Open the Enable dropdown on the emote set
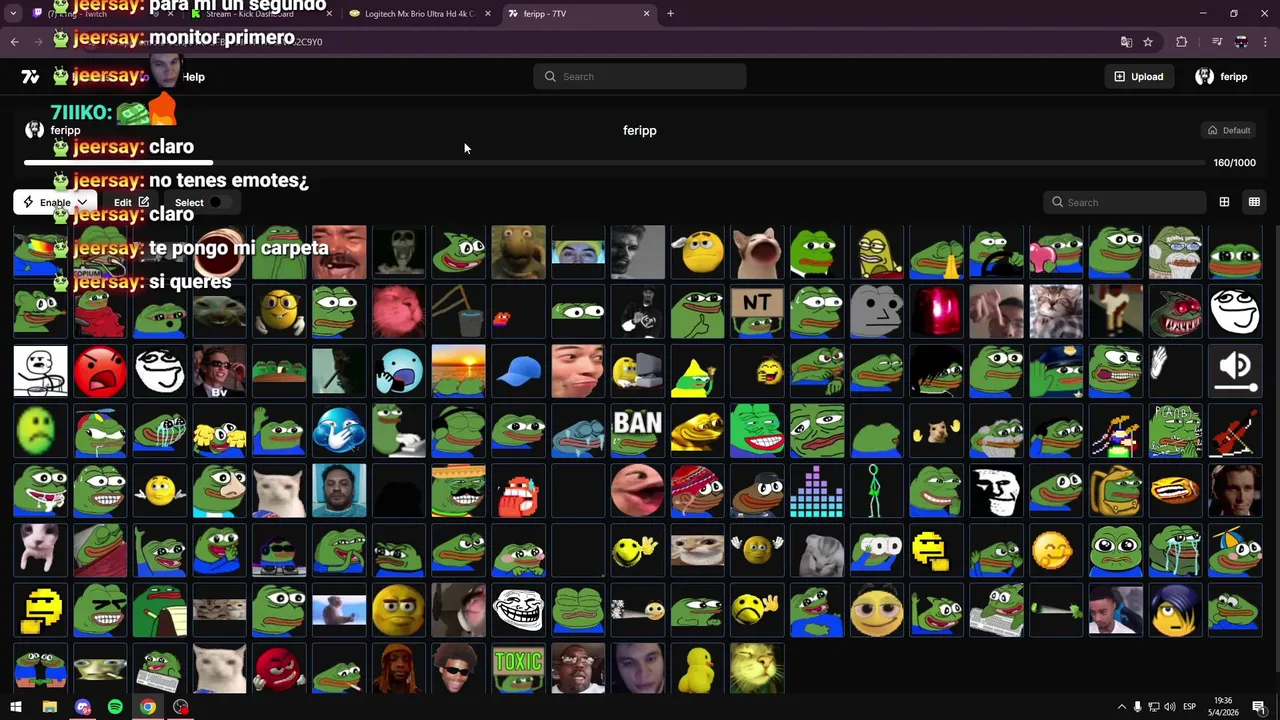 click(55, 202)
